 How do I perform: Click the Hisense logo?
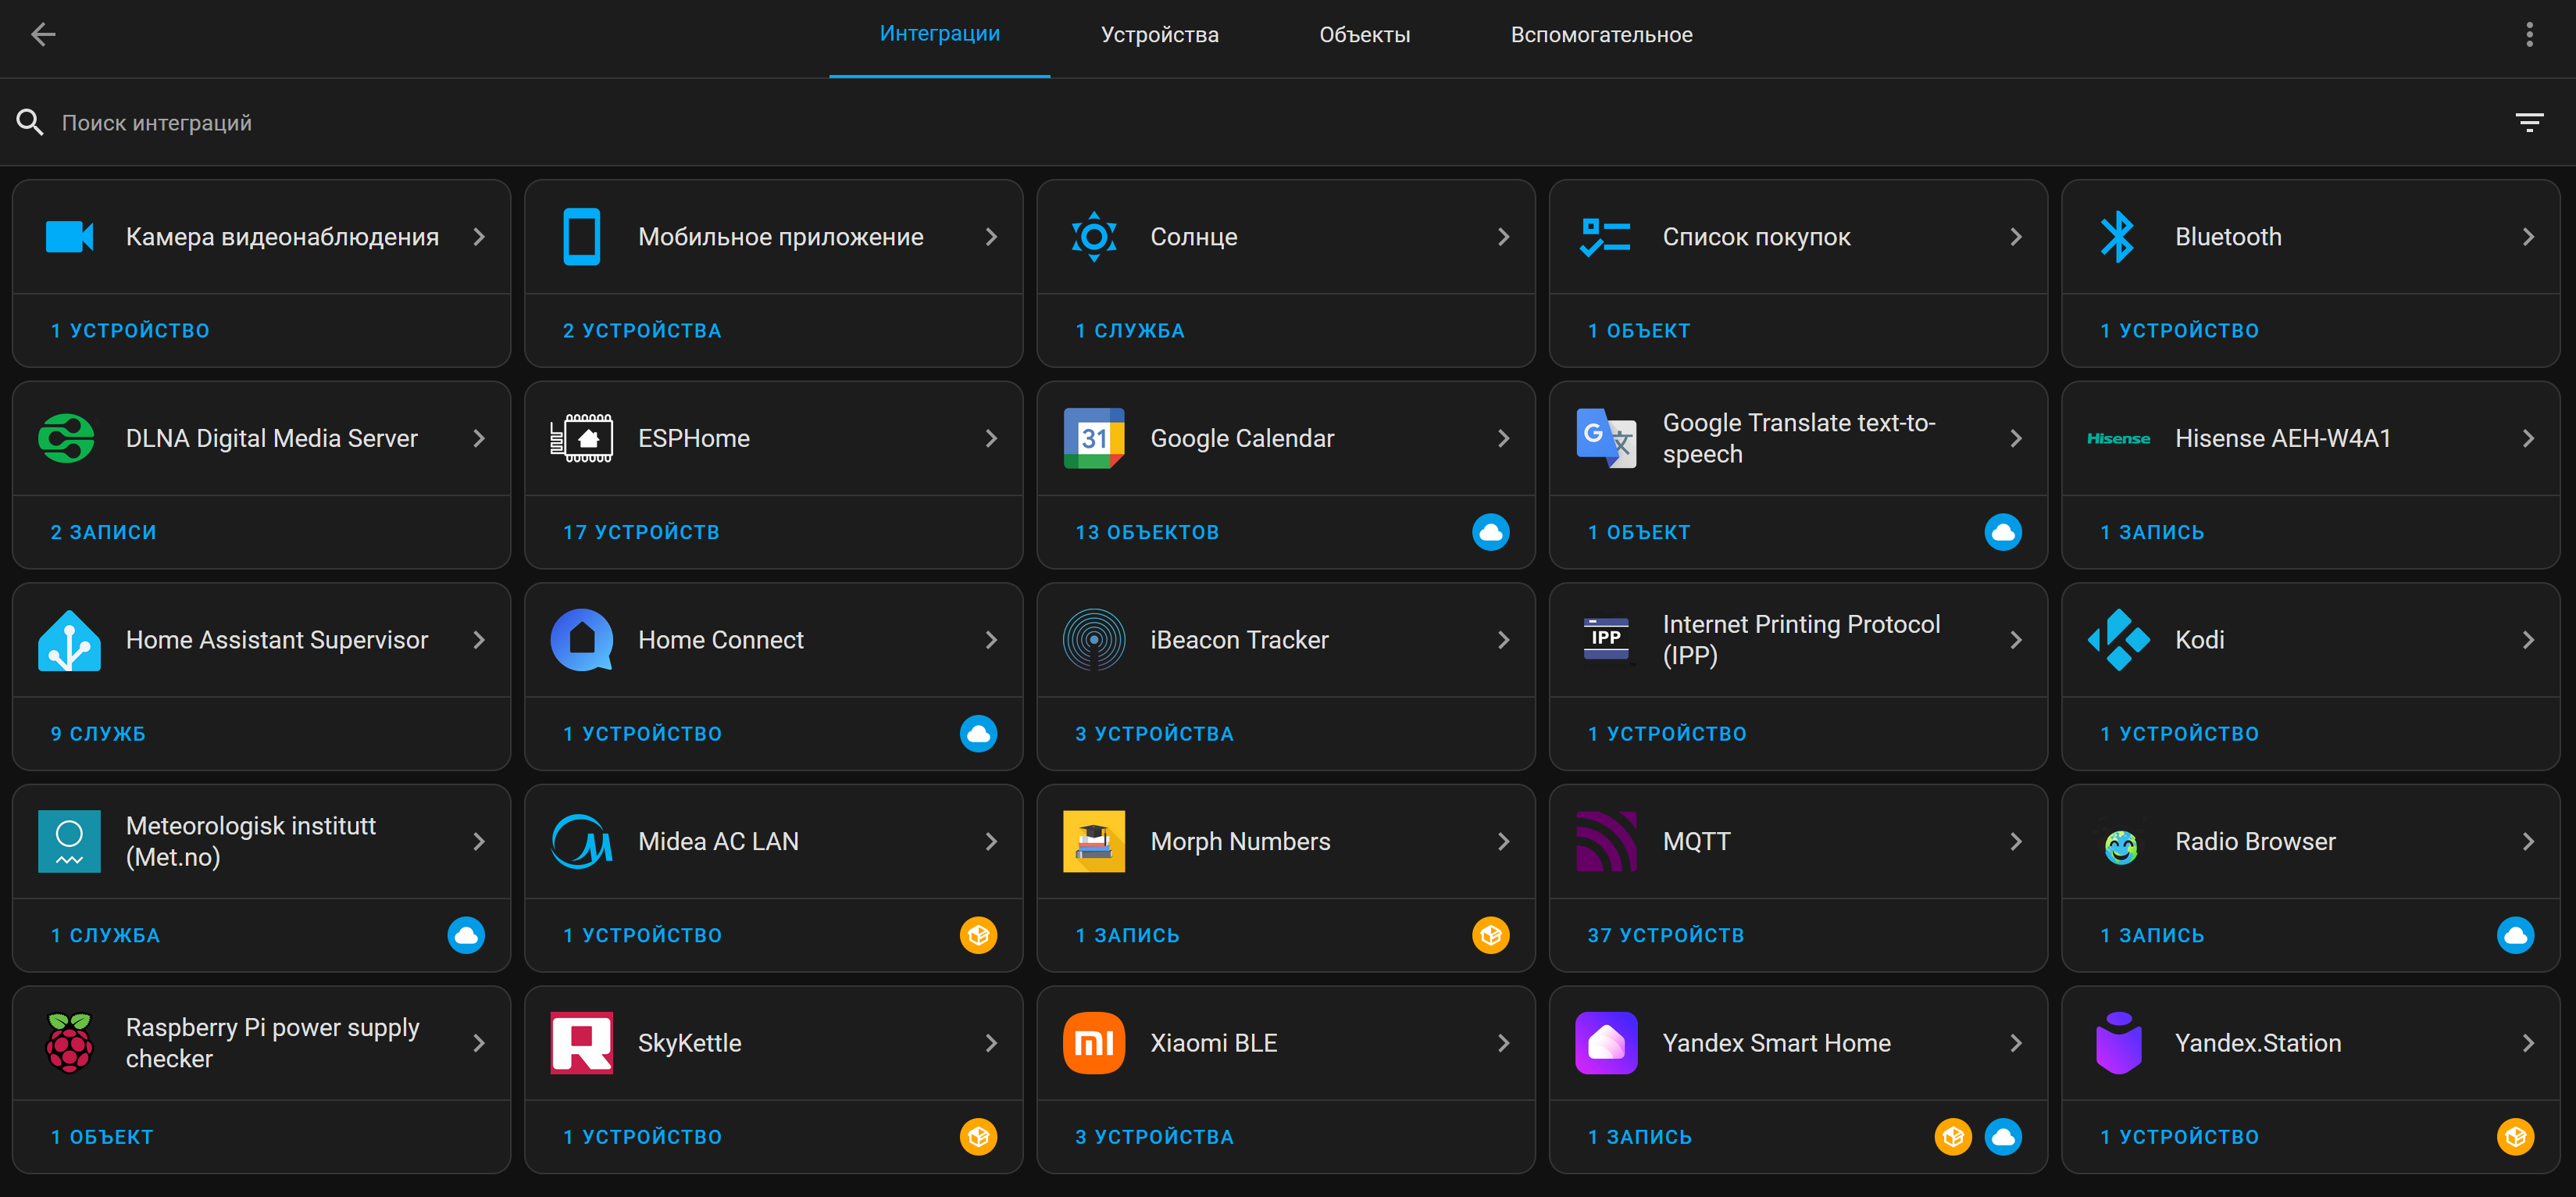coord(2118,439)
